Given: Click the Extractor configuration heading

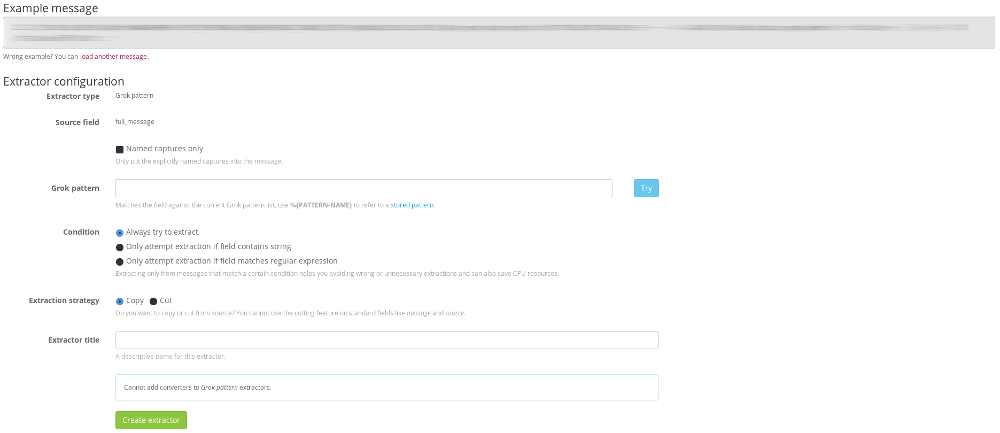Looking at the screenshot, I should pyautogui.click(x=64, y=81).
